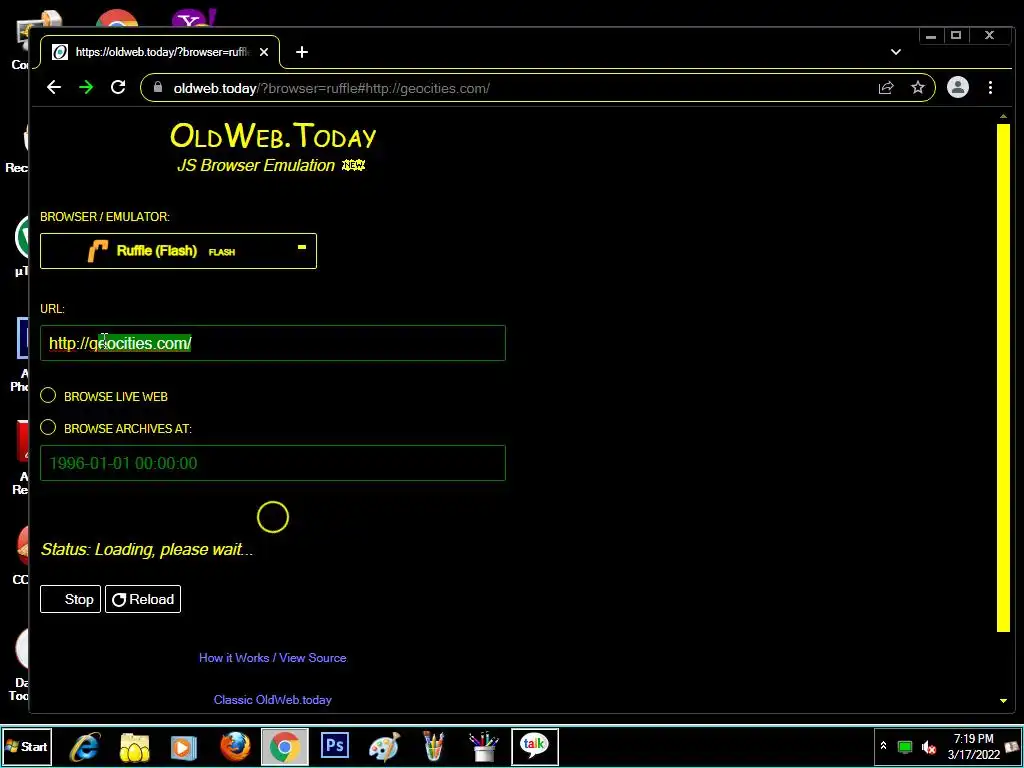The height and width of the screenshot is (768, 1024).
Task: Click the archive date 1996-01-01 field
Action: coord(273,463)
